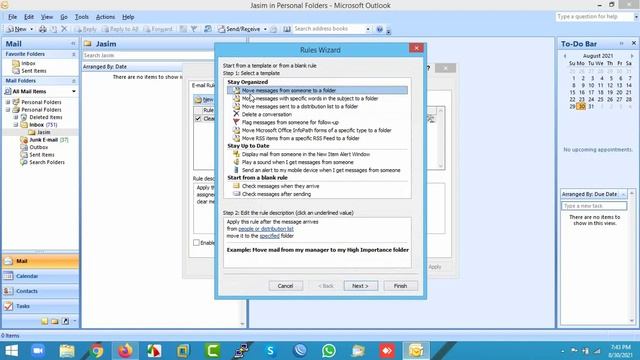Viewport: 640px width, 360px height.
Task: Expand the Deleted Items folder node
Action: [16, 117]
